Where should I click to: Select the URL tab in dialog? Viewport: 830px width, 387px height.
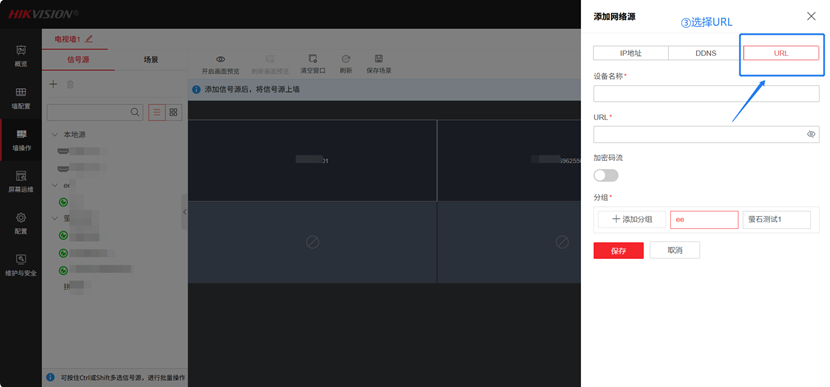781,53
